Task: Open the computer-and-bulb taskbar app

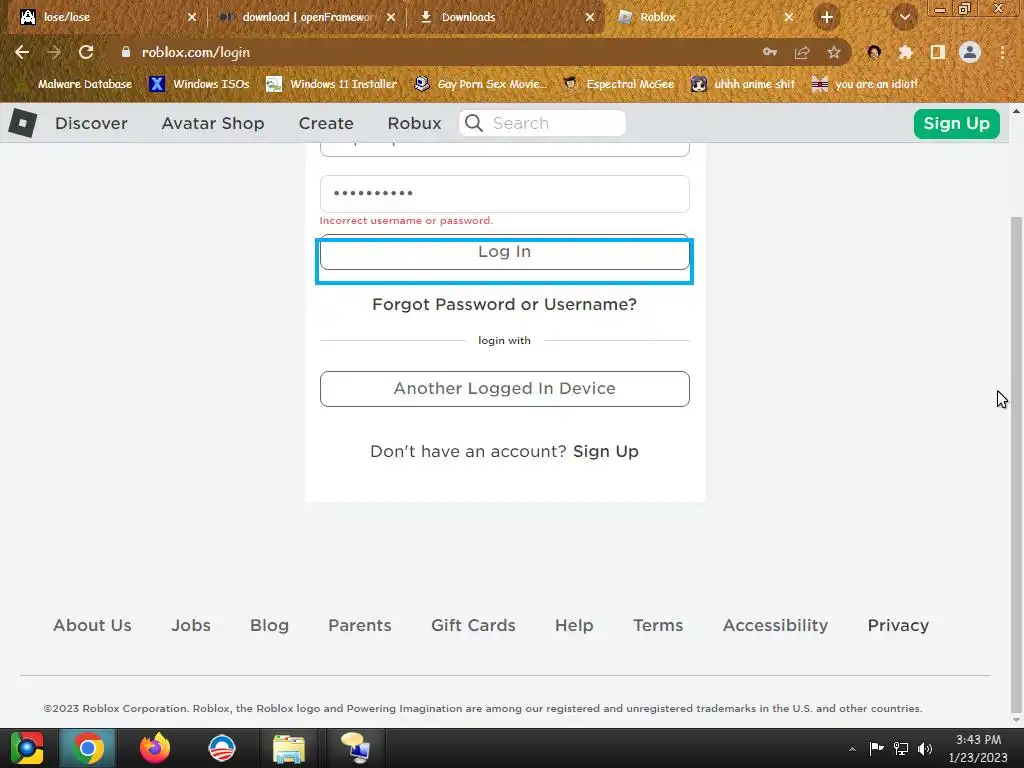Action: point(355,748)
